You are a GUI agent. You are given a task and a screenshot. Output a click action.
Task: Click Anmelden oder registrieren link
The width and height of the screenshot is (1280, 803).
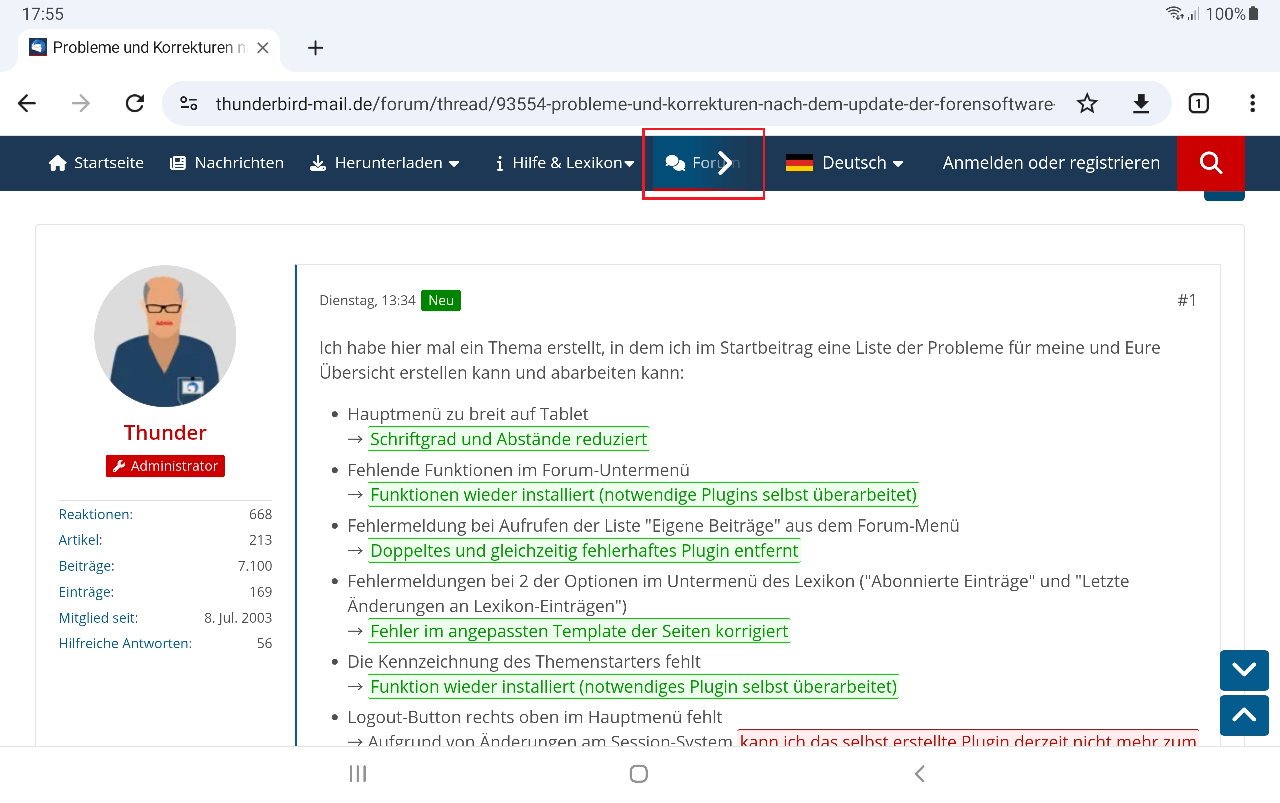click(x=1051, y=163)
